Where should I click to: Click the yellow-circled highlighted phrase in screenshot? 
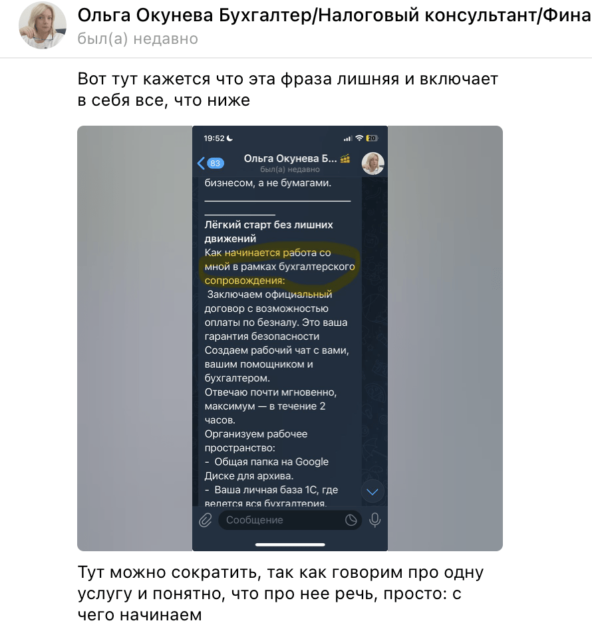[280, 266]
